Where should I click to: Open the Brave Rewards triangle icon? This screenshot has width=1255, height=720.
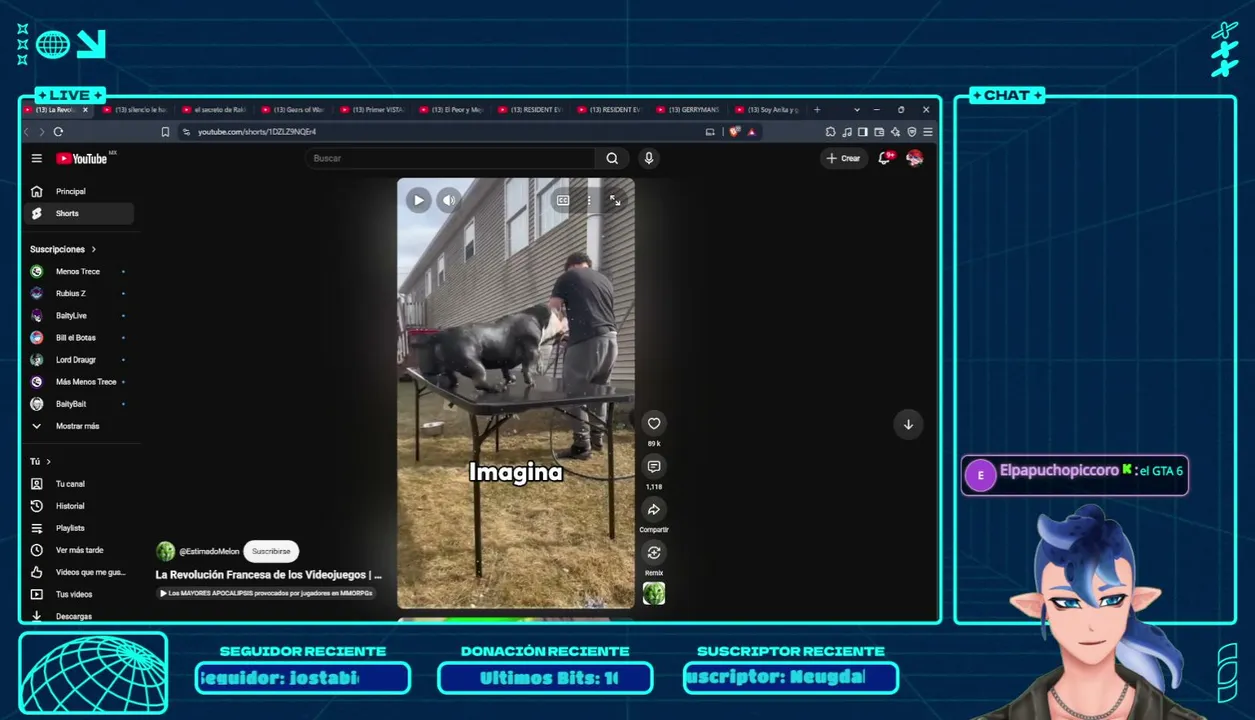751,132
